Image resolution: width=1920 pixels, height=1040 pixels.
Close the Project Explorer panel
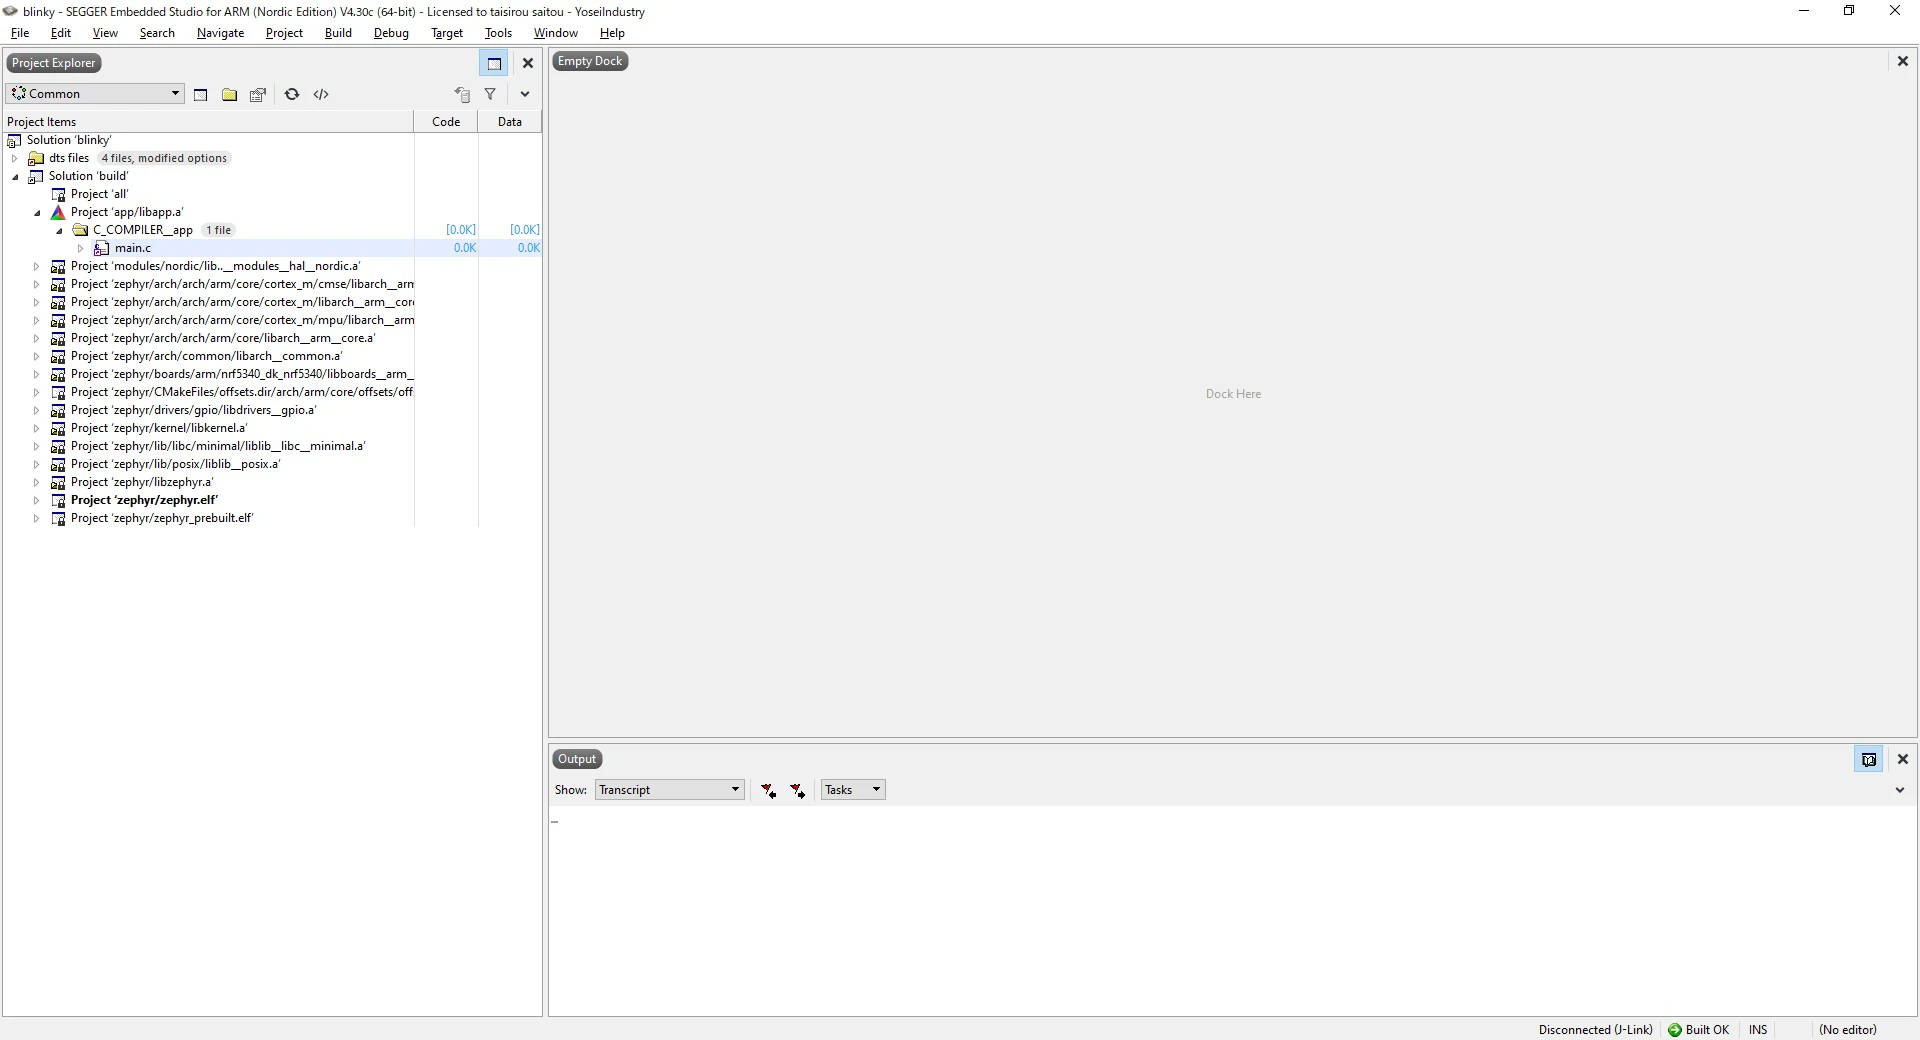click(x=528, y=63)
